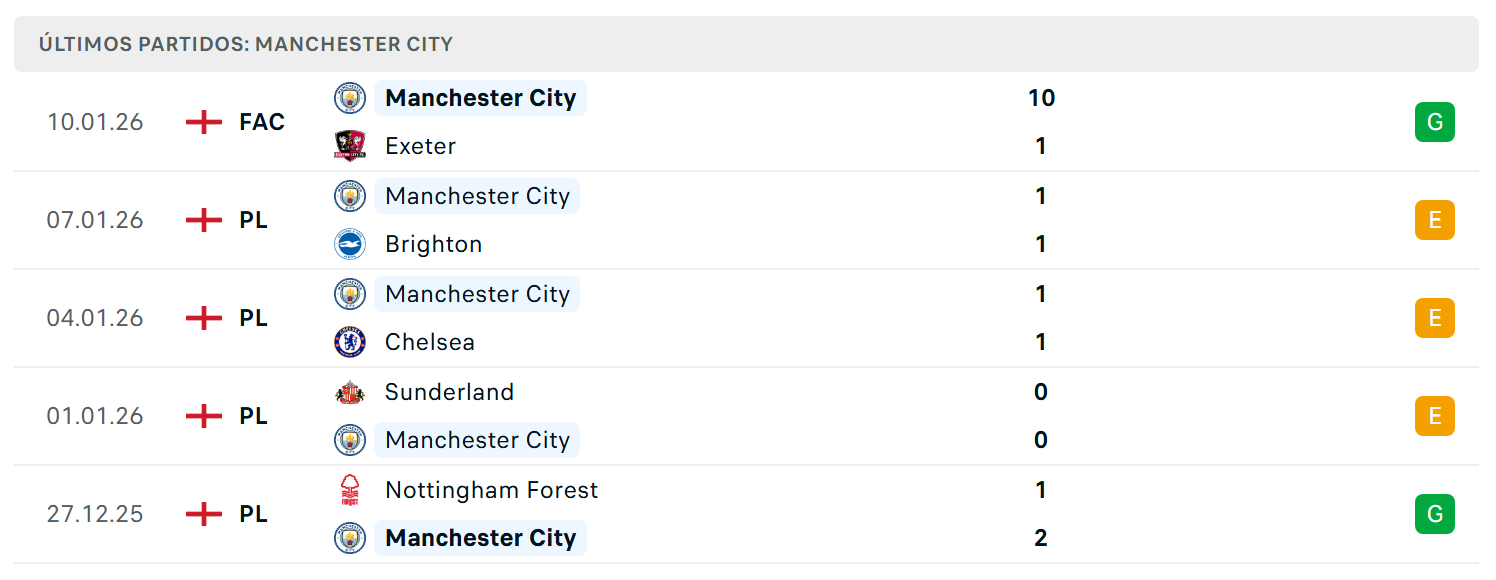Click the Chelsea club crest icon
Screen dimensions: 1496x580
350,342
